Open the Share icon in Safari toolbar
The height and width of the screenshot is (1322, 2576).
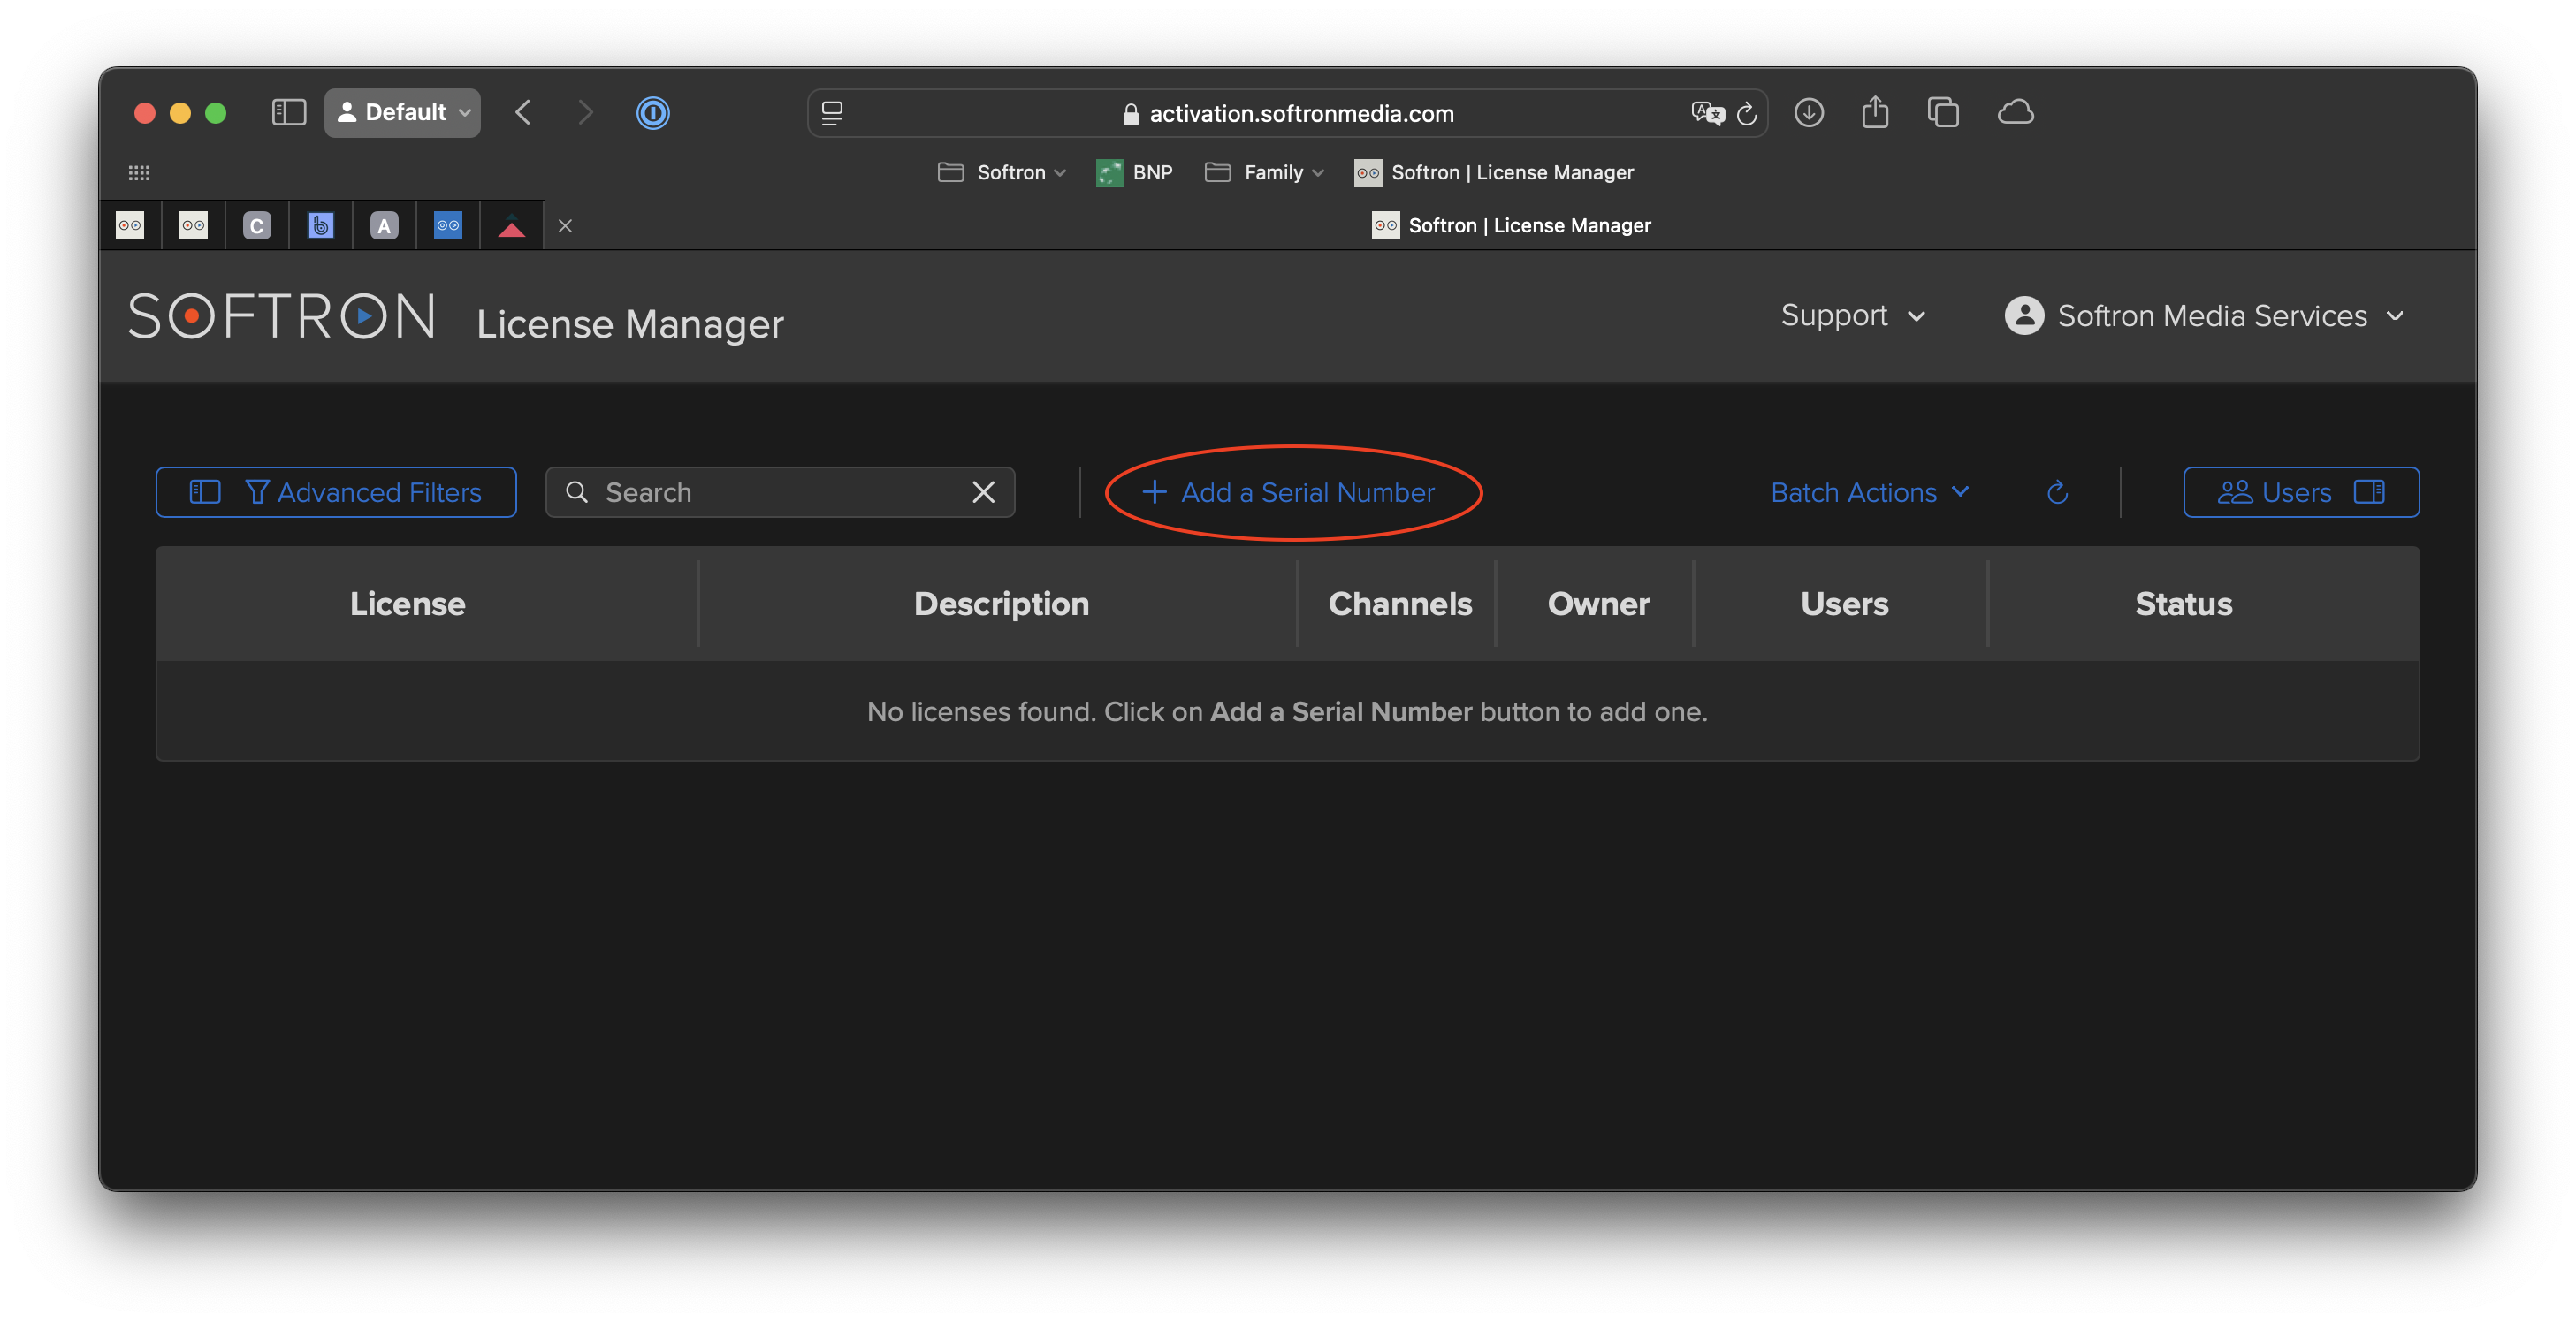point(1875,112)
